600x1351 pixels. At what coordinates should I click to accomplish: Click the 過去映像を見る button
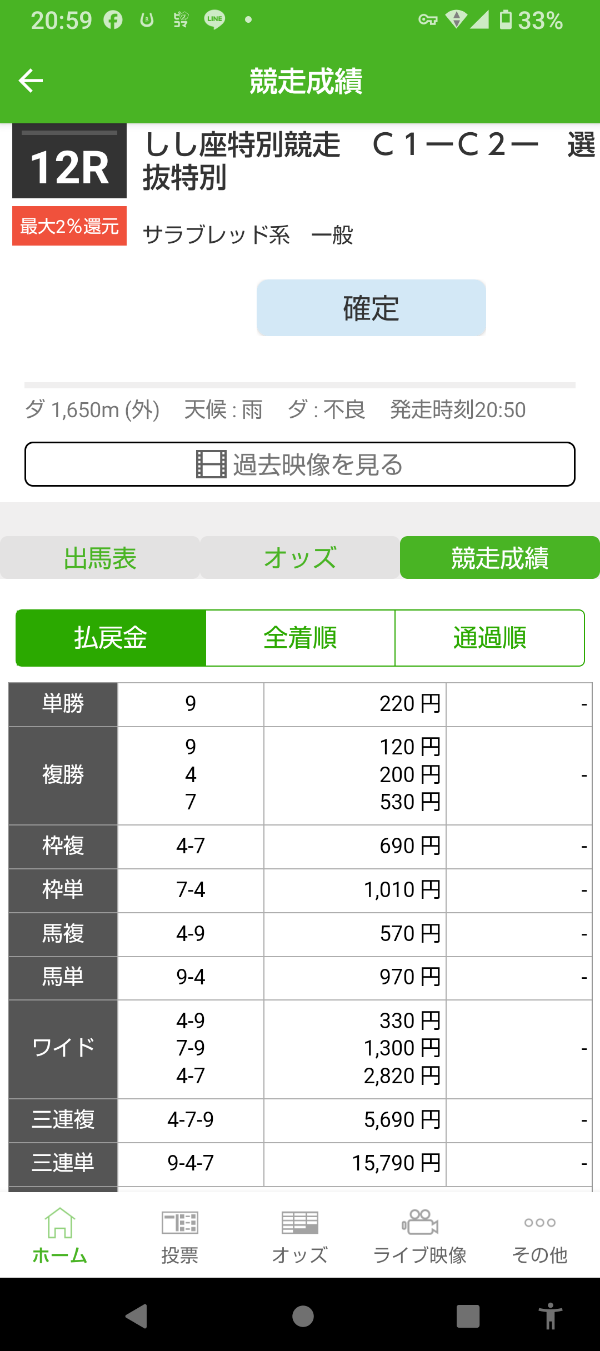pos(300,464)
